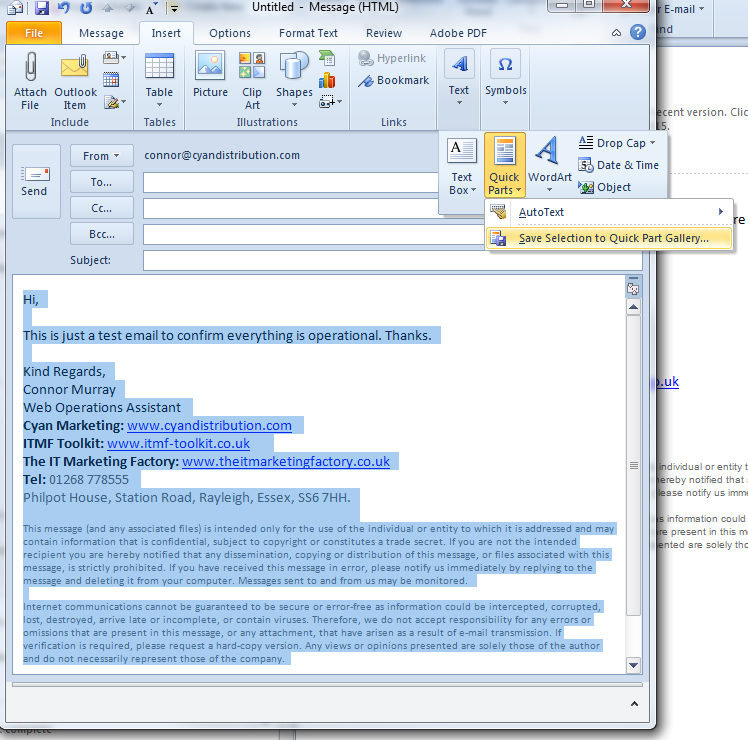Click into the Subject field
Screen dimensions: 748x740
tap(390, 261)
